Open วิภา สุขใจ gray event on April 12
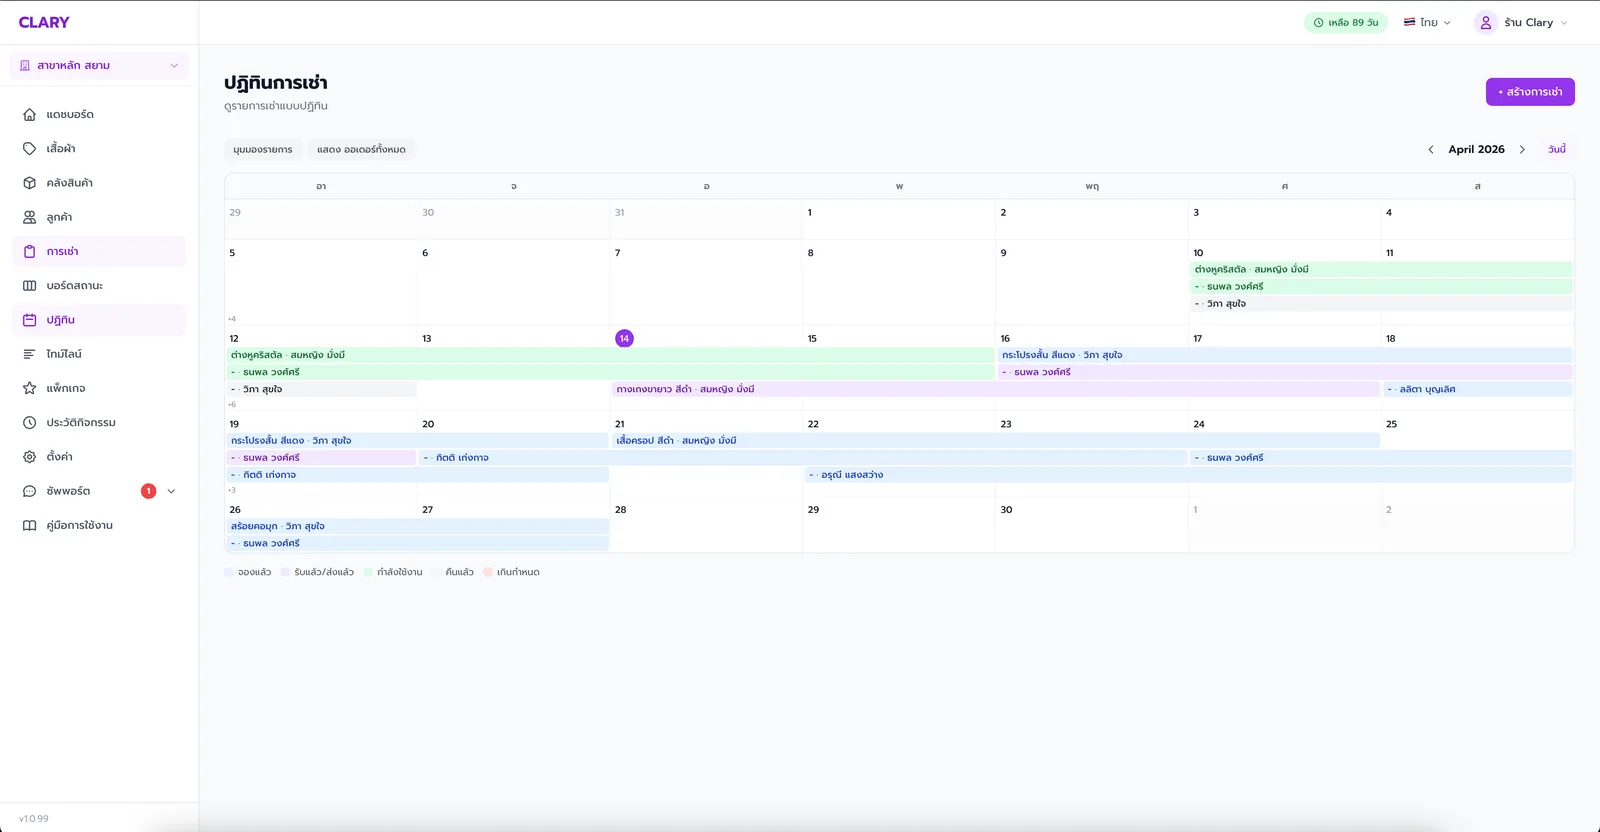 (x=321, y=389)
